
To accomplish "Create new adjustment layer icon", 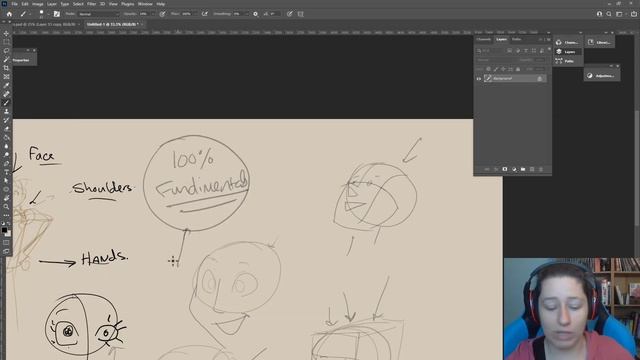I will tap(514, 169).
